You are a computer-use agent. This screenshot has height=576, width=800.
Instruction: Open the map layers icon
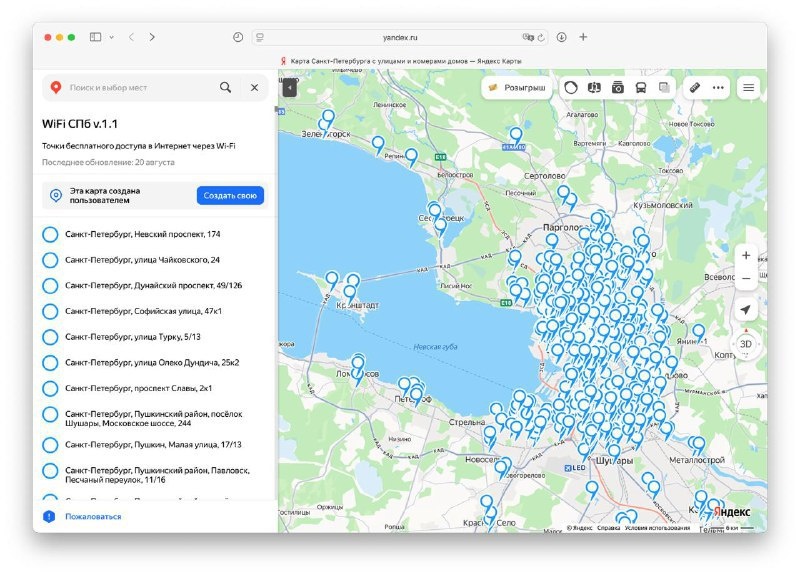[664, 88]
